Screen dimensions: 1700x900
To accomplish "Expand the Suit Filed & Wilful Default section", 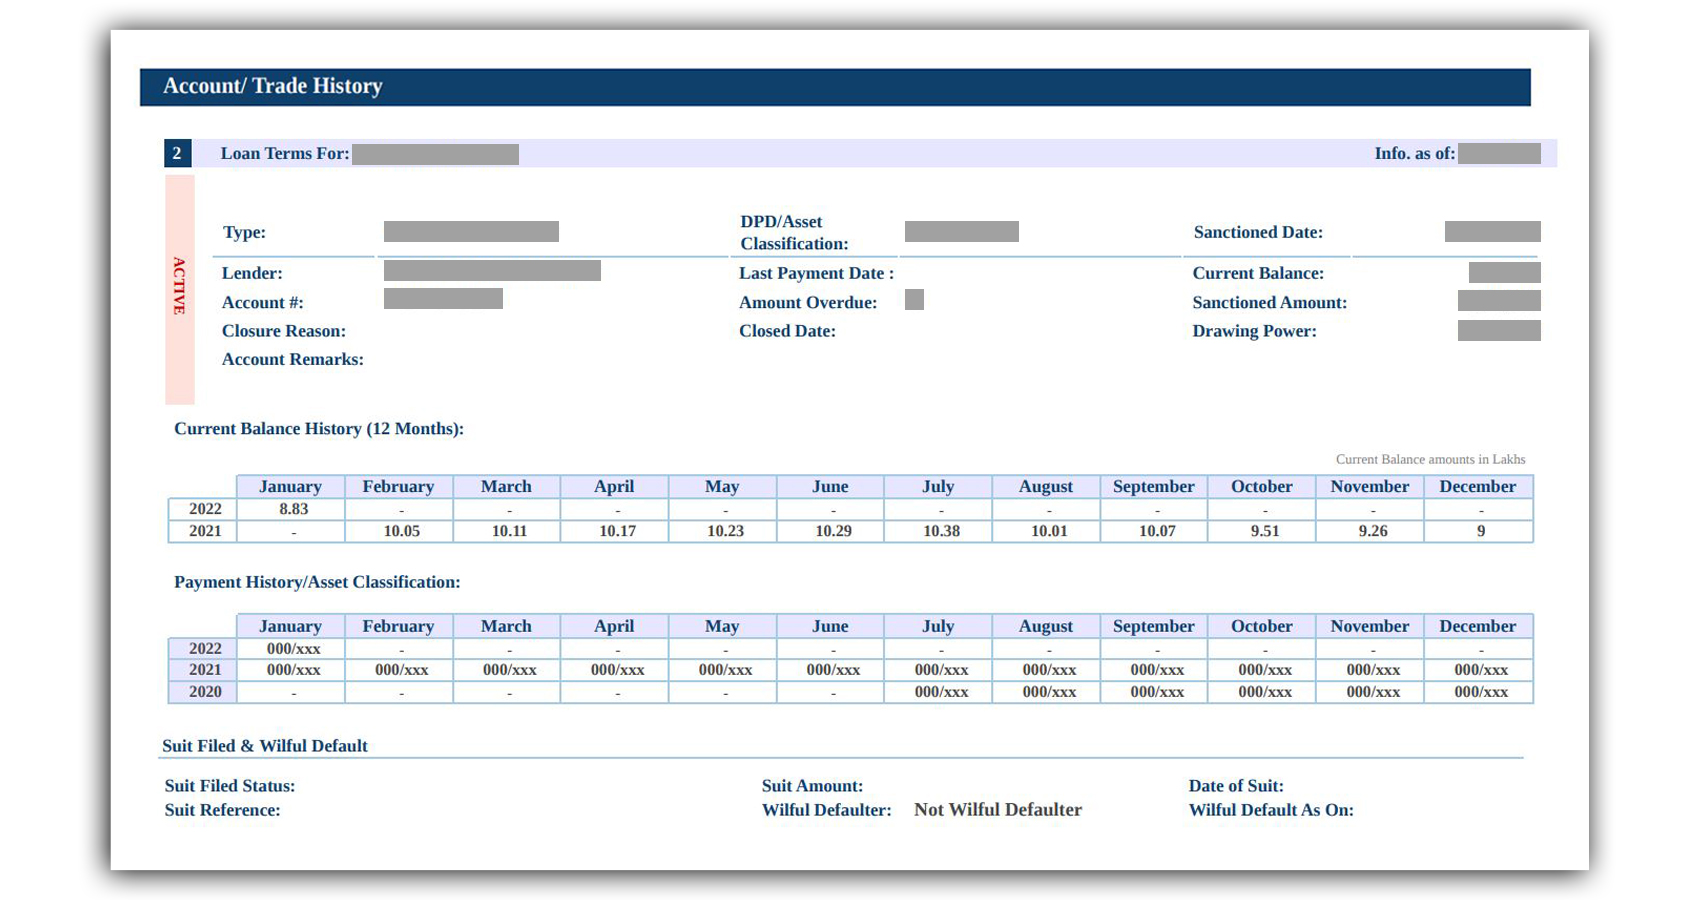I will (265, 745).
